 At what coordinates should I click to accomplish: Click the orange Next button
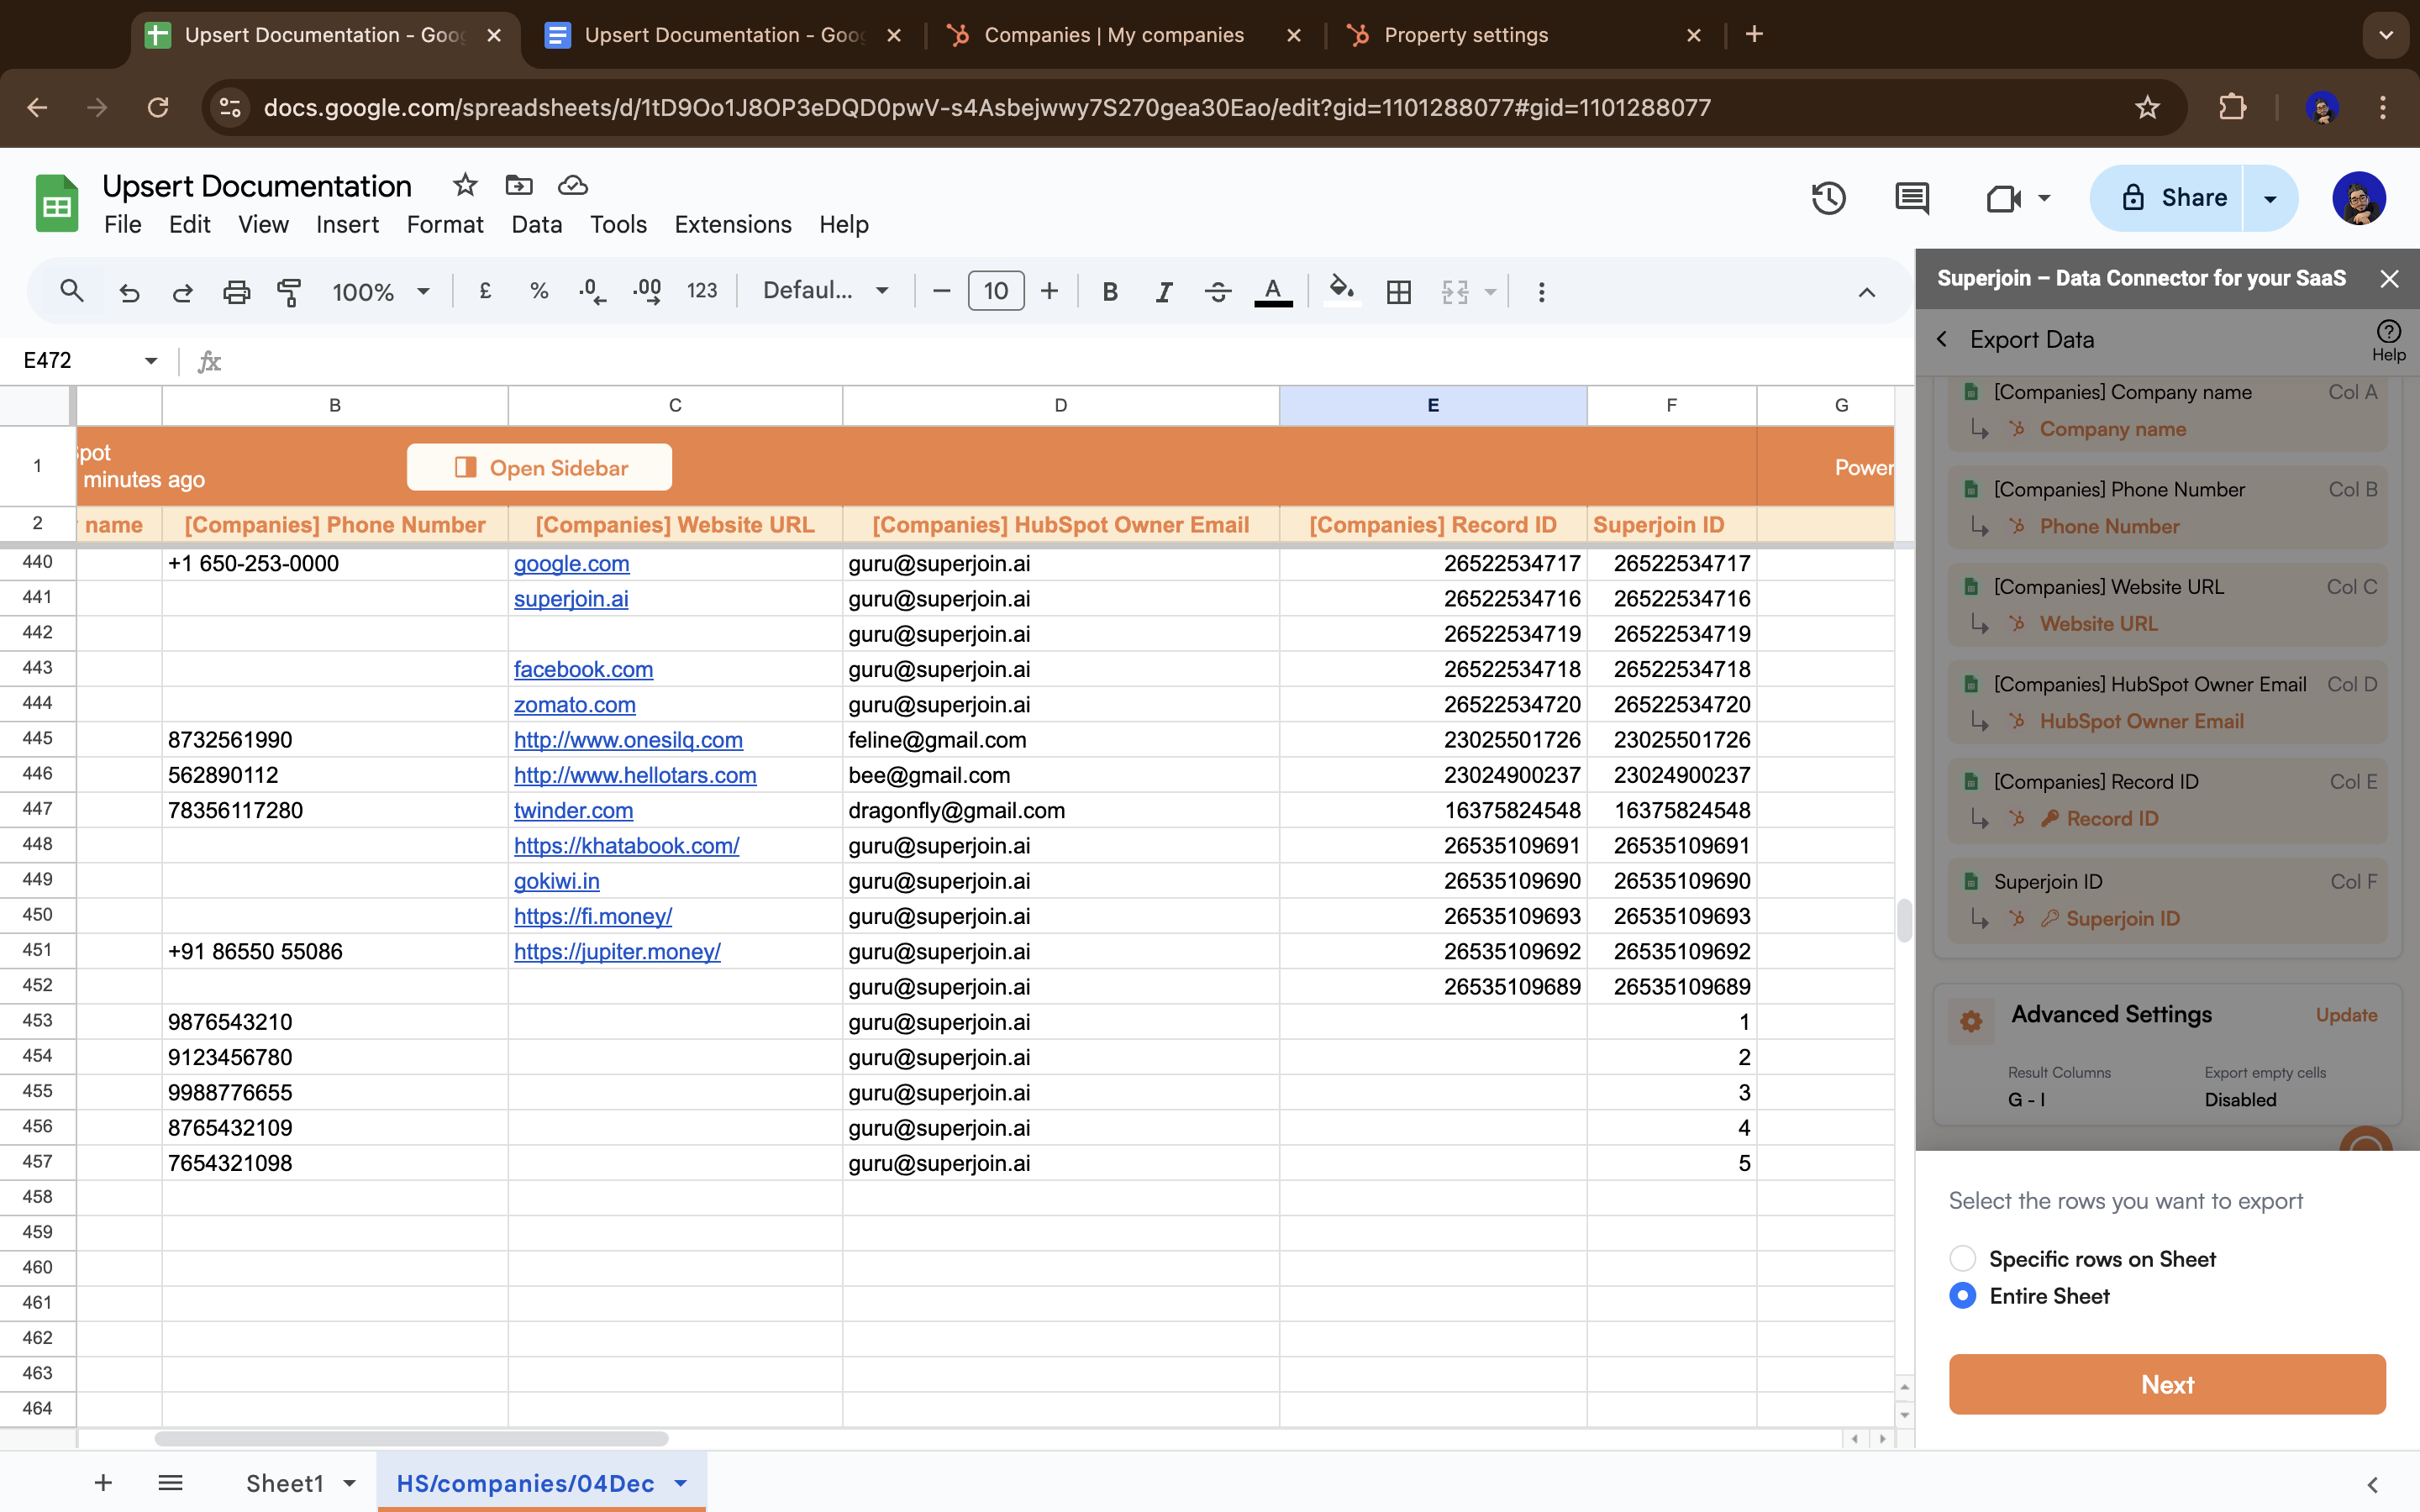(x=2167, y=1384)
